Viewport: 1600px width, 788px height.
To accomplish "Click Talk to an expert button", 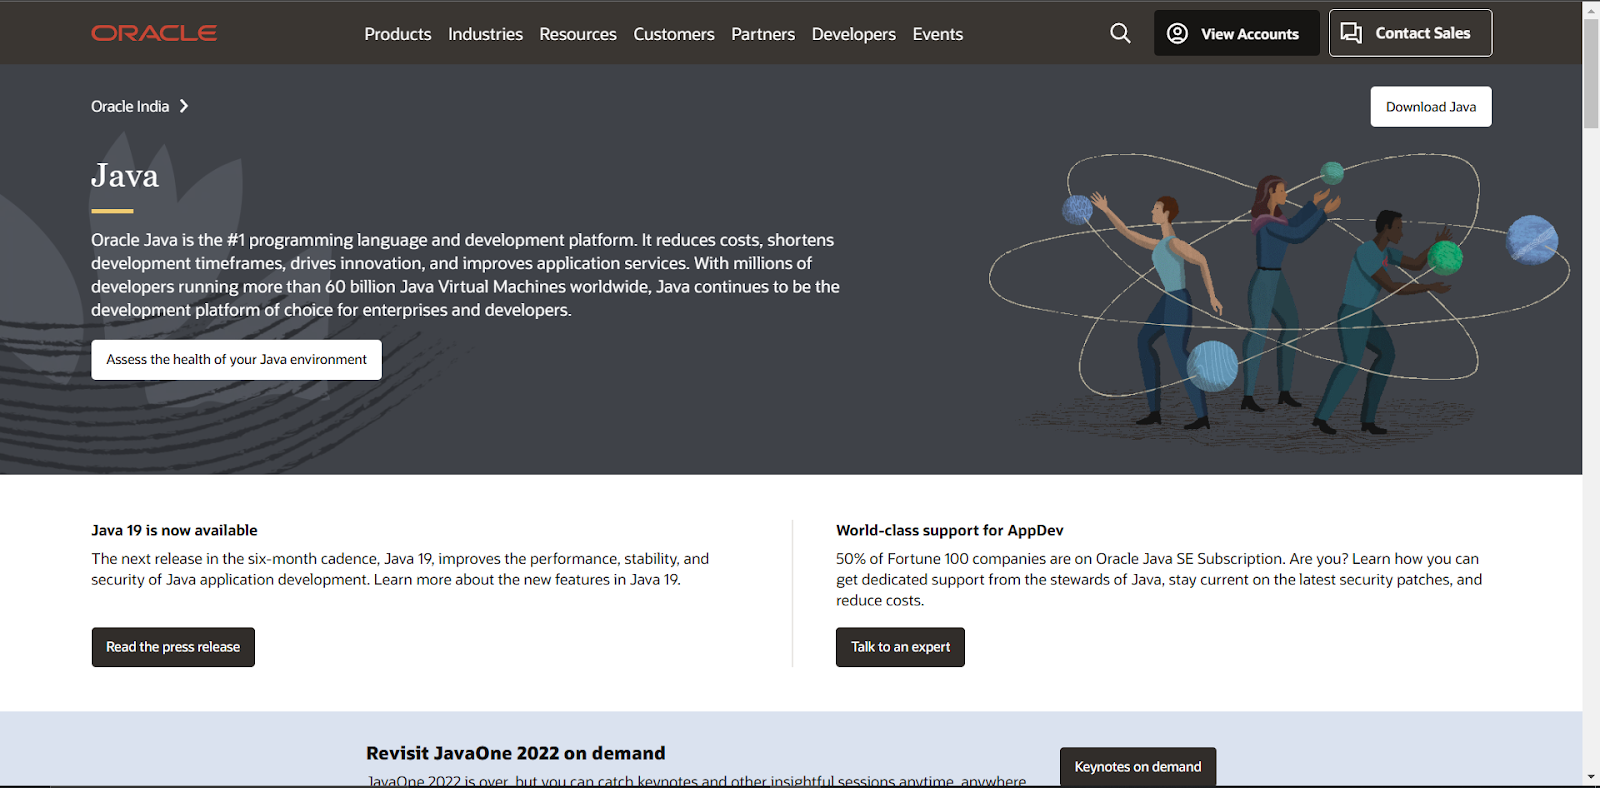I will (x=900, y=647).
